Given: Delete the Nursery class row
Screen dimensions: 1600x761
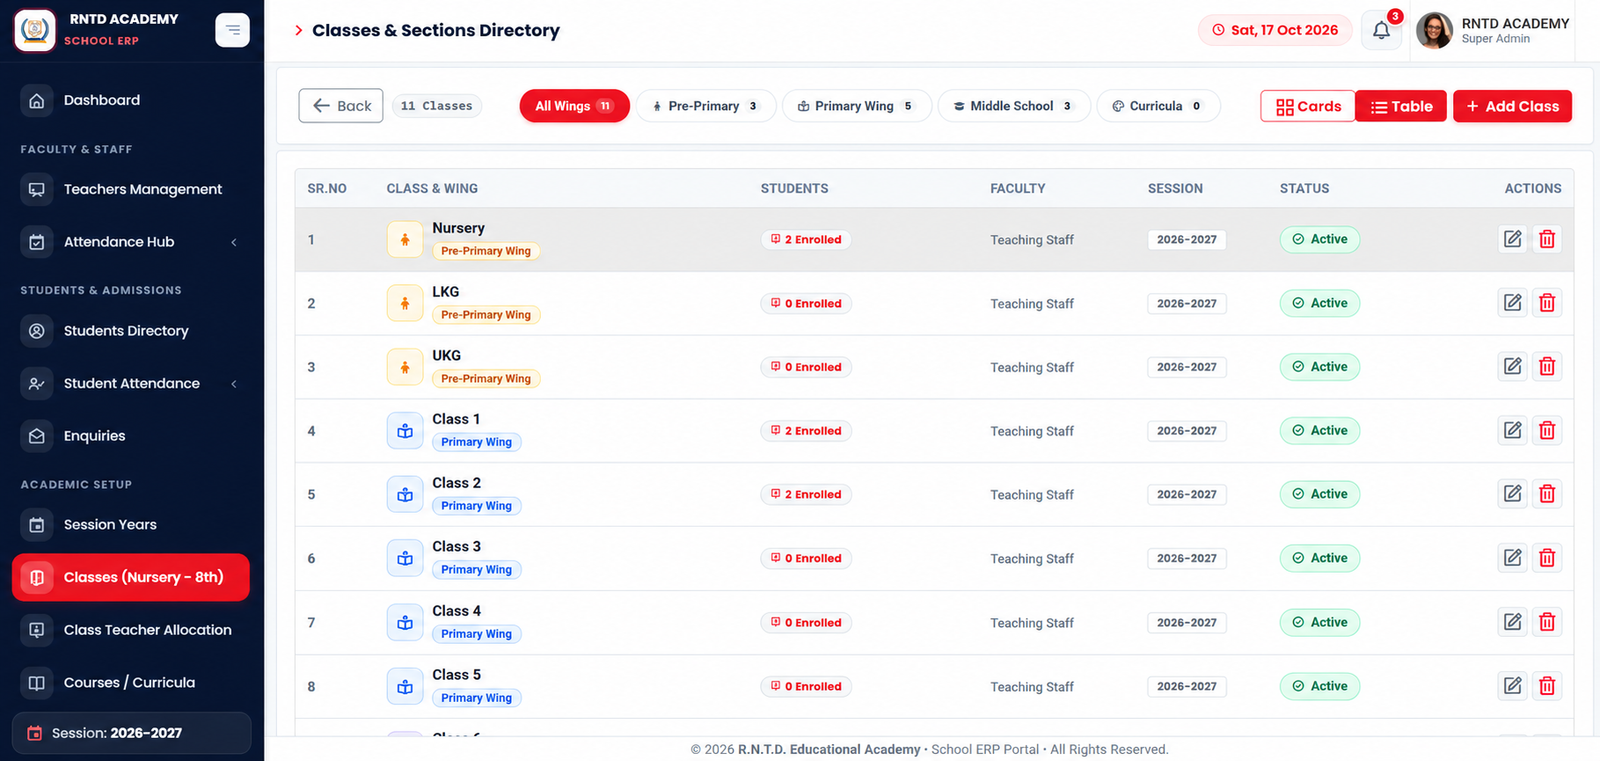Looking at the screenshot, I should (1547, 239).
